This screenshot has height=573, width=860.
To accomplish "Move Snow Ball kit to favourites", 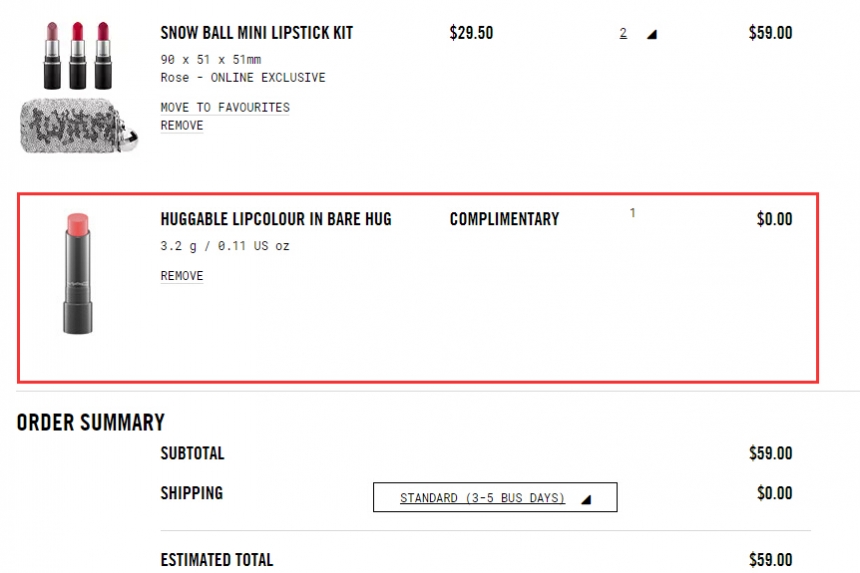I will point(225,107).
